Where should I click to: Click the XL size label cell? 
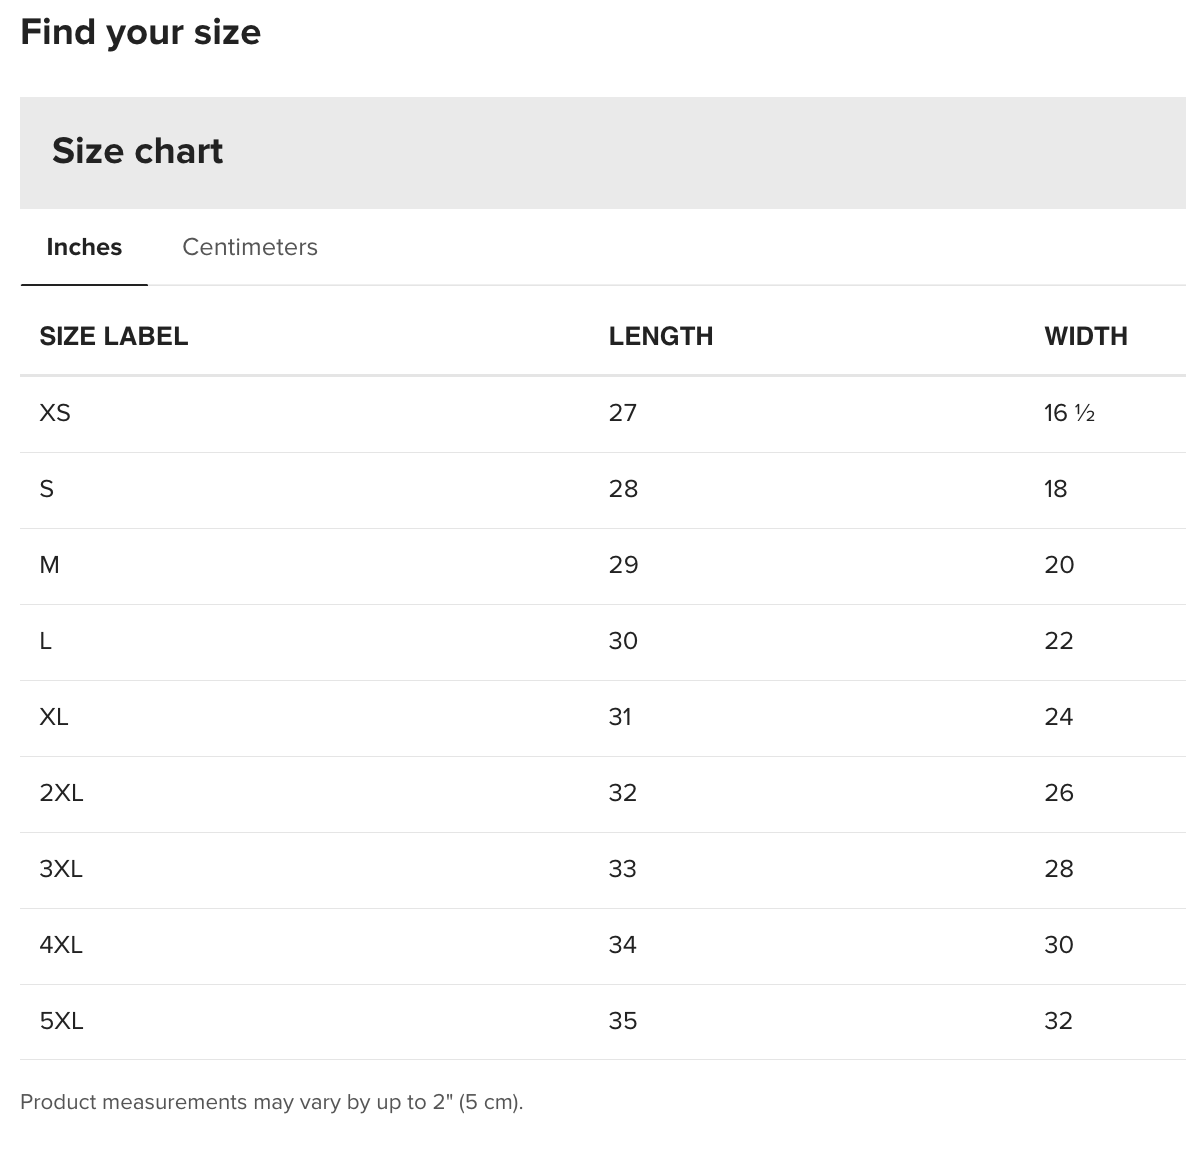click(54, 717)
